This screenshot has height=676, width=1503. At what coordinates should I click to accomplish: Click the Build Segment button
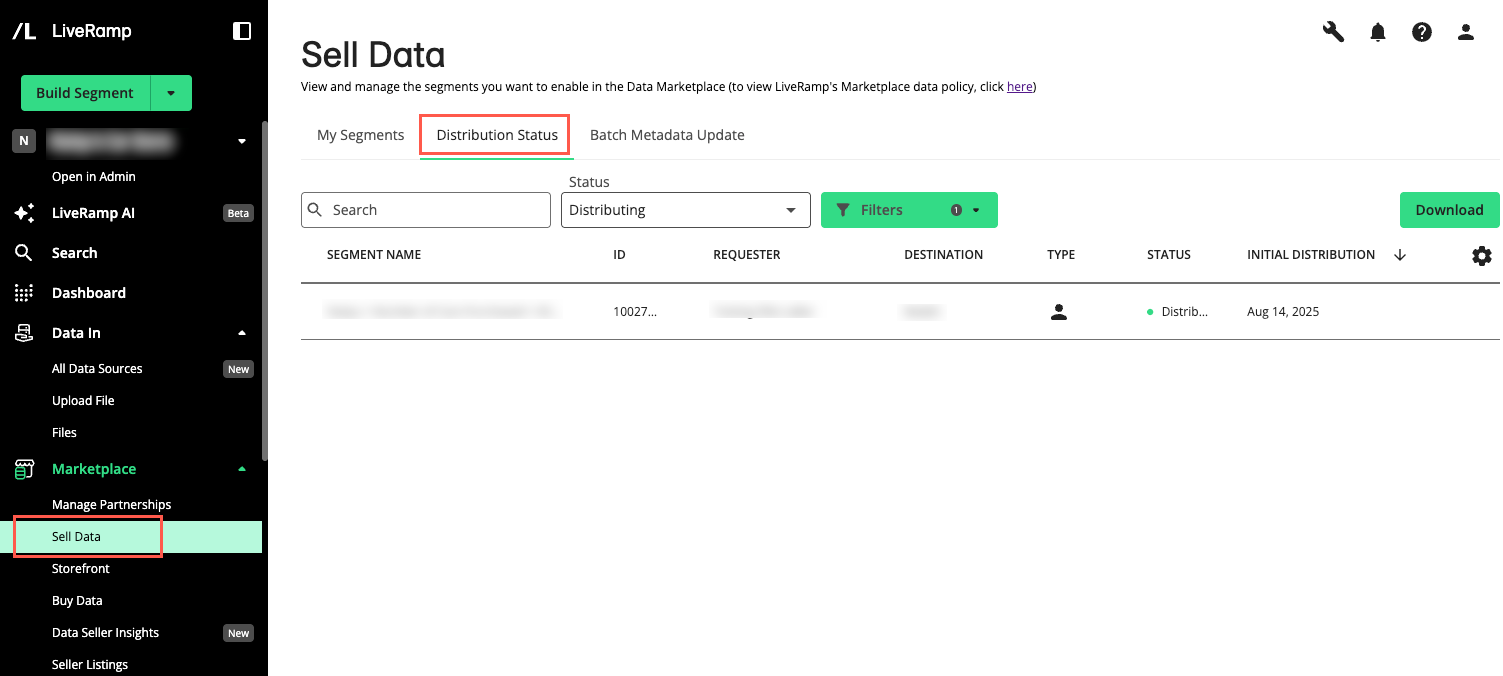coord(85,93)
